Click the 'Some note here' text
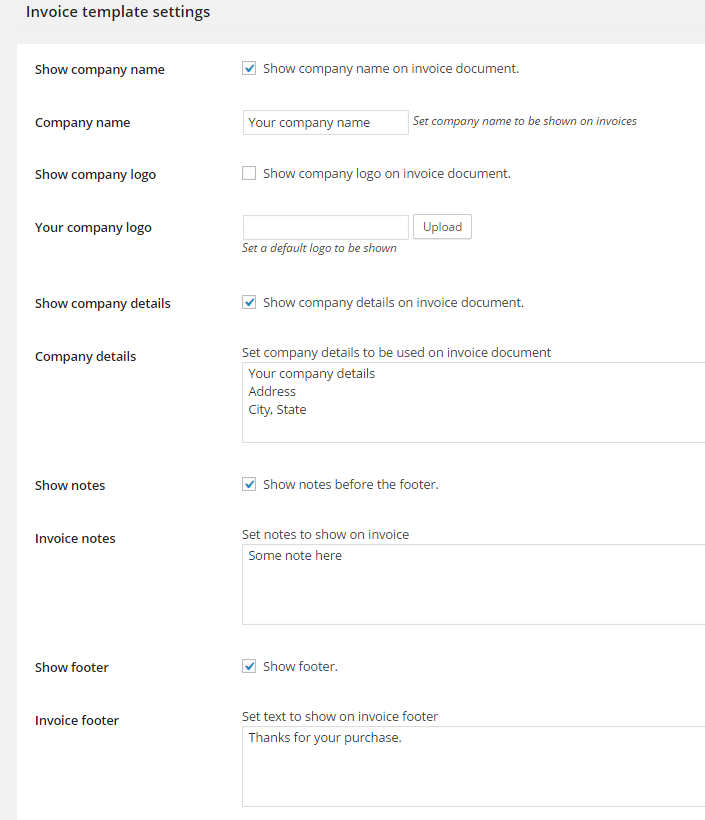Screen dimensions: 705x820 [295, 556]
